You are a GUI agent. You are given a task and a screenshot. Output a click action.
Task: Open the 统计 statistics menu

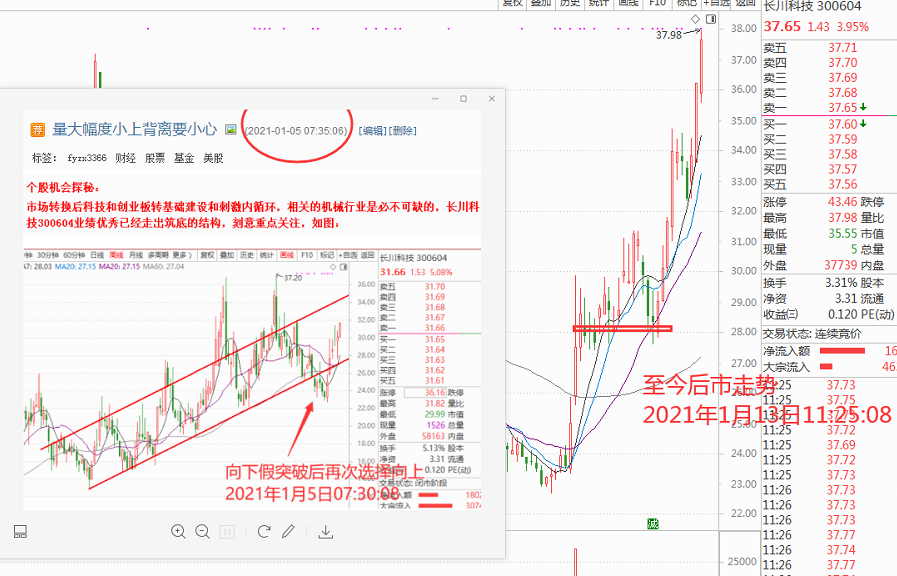(598, 3)
